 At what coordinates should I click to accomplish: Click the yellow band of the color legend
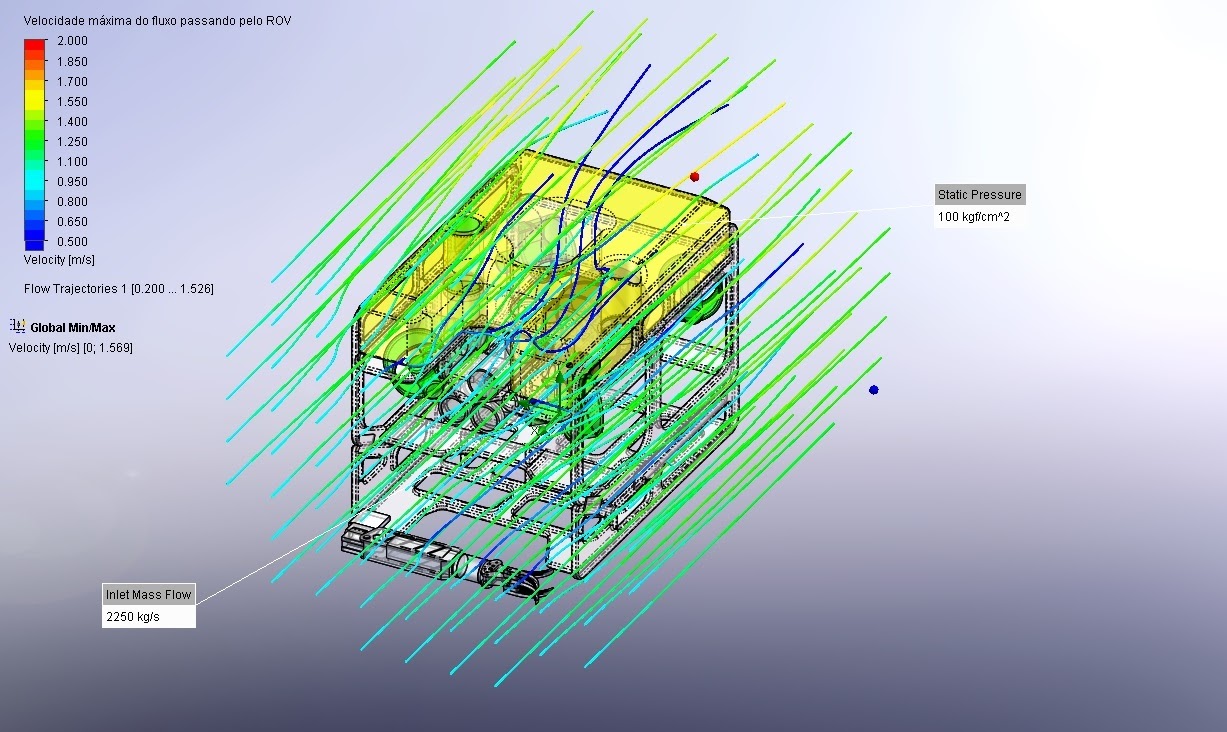(x=35, y=98)
